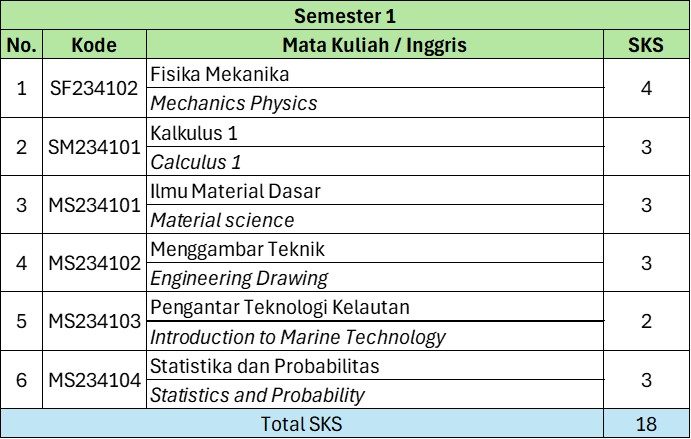Select the Fisika Mekanika cell
691x439 pixels.
point(219,74)
